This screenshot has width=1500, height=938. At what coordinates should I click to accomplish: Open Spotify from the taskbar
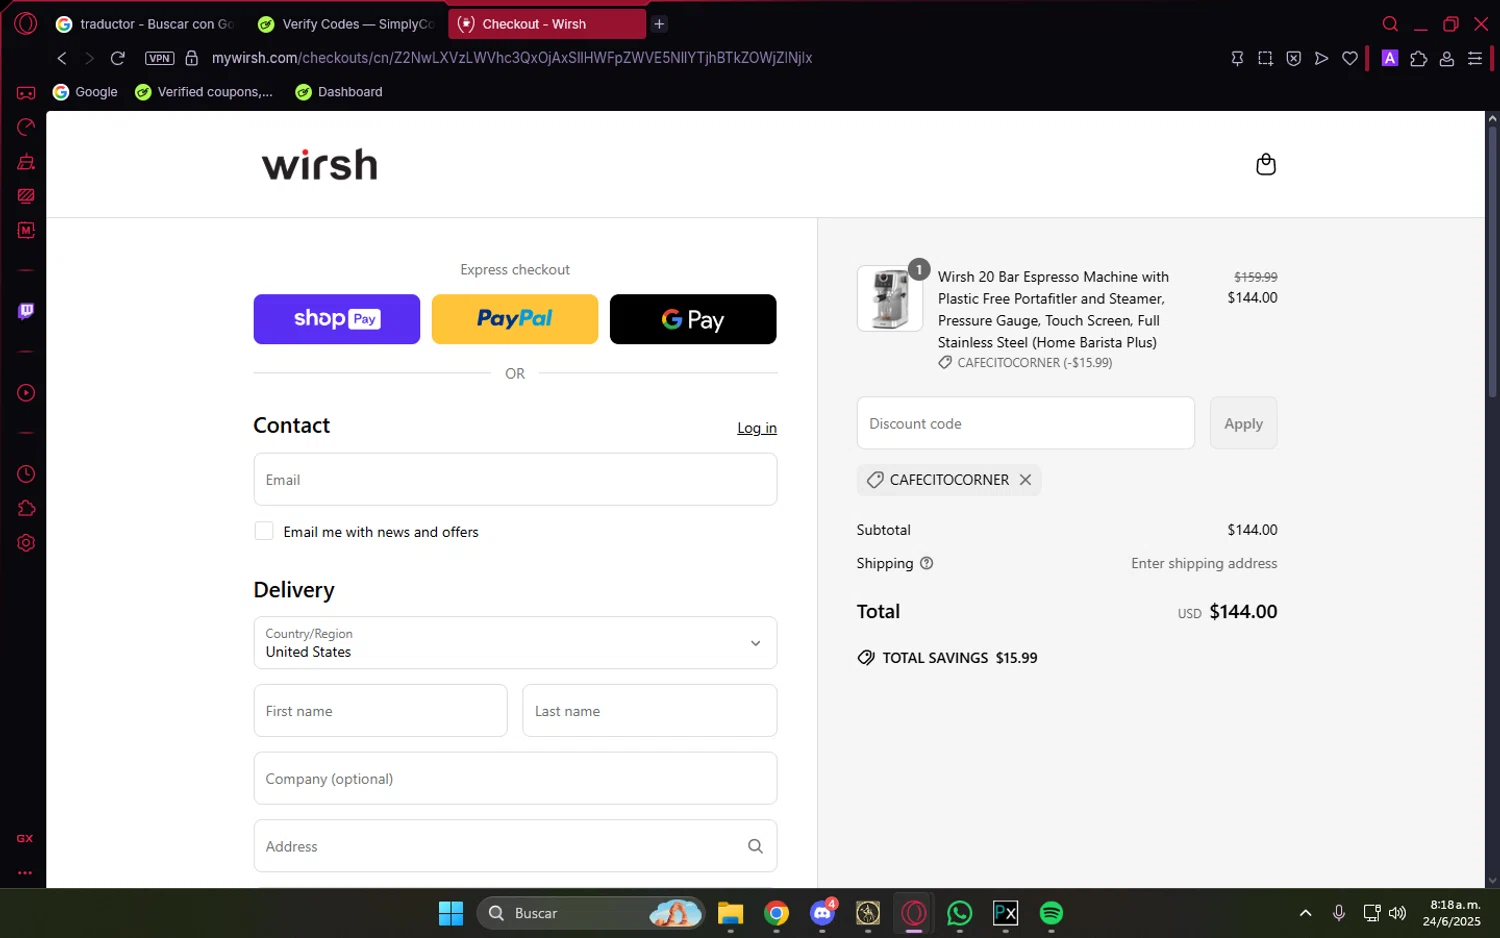tap(1051, 913)
